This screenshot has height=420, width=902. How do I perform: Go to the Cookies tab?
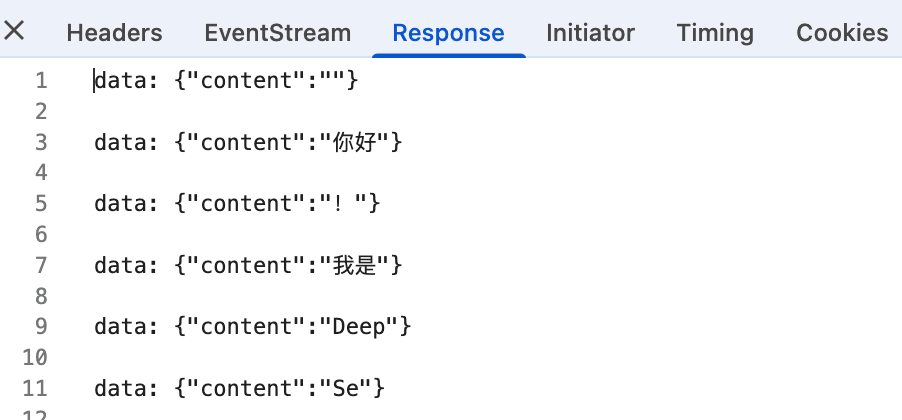click(x=842, y=33)
